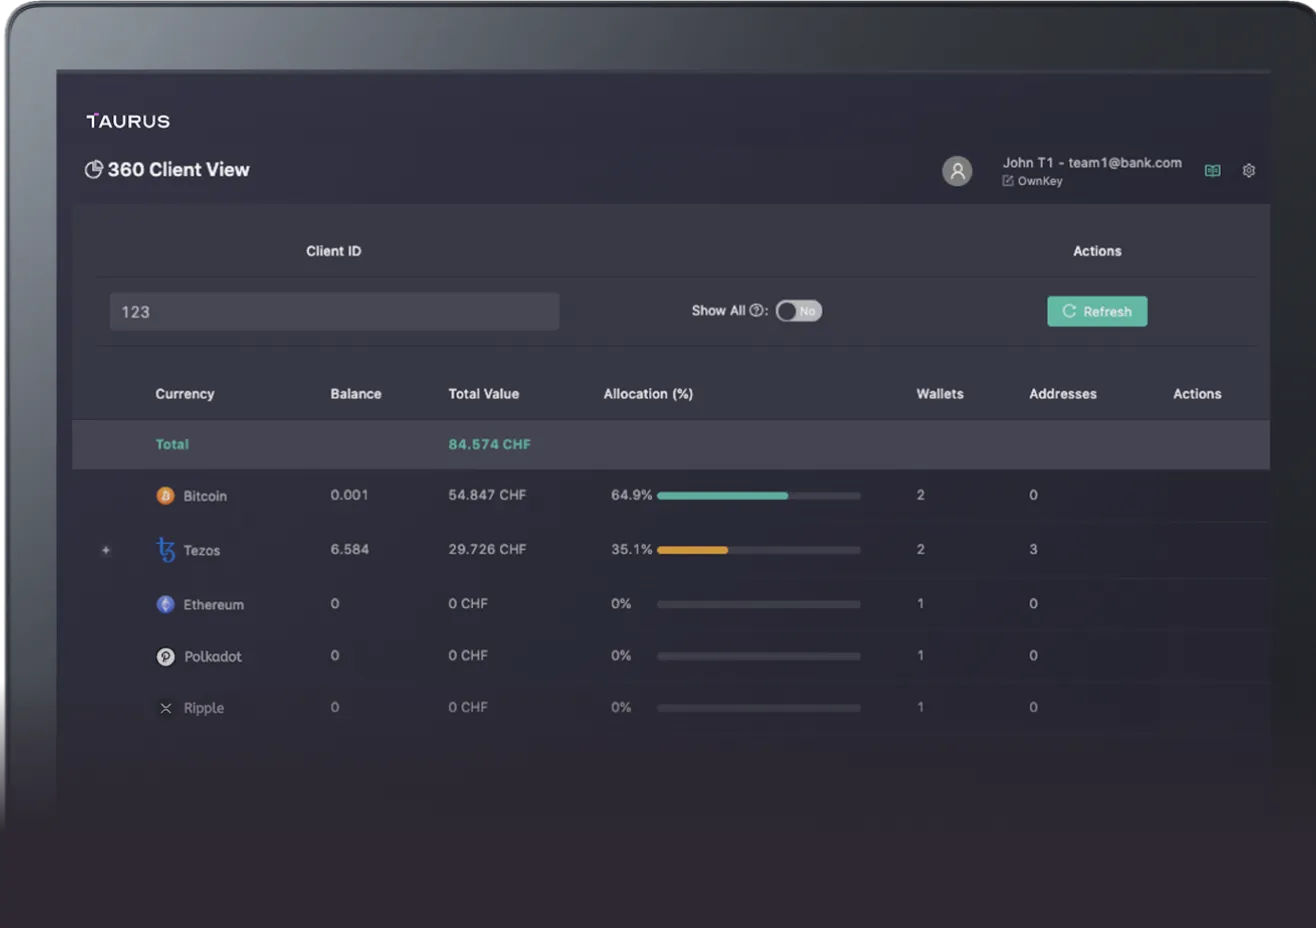
Task: Click the Refresh button
Action: [x=1097, y=311]
